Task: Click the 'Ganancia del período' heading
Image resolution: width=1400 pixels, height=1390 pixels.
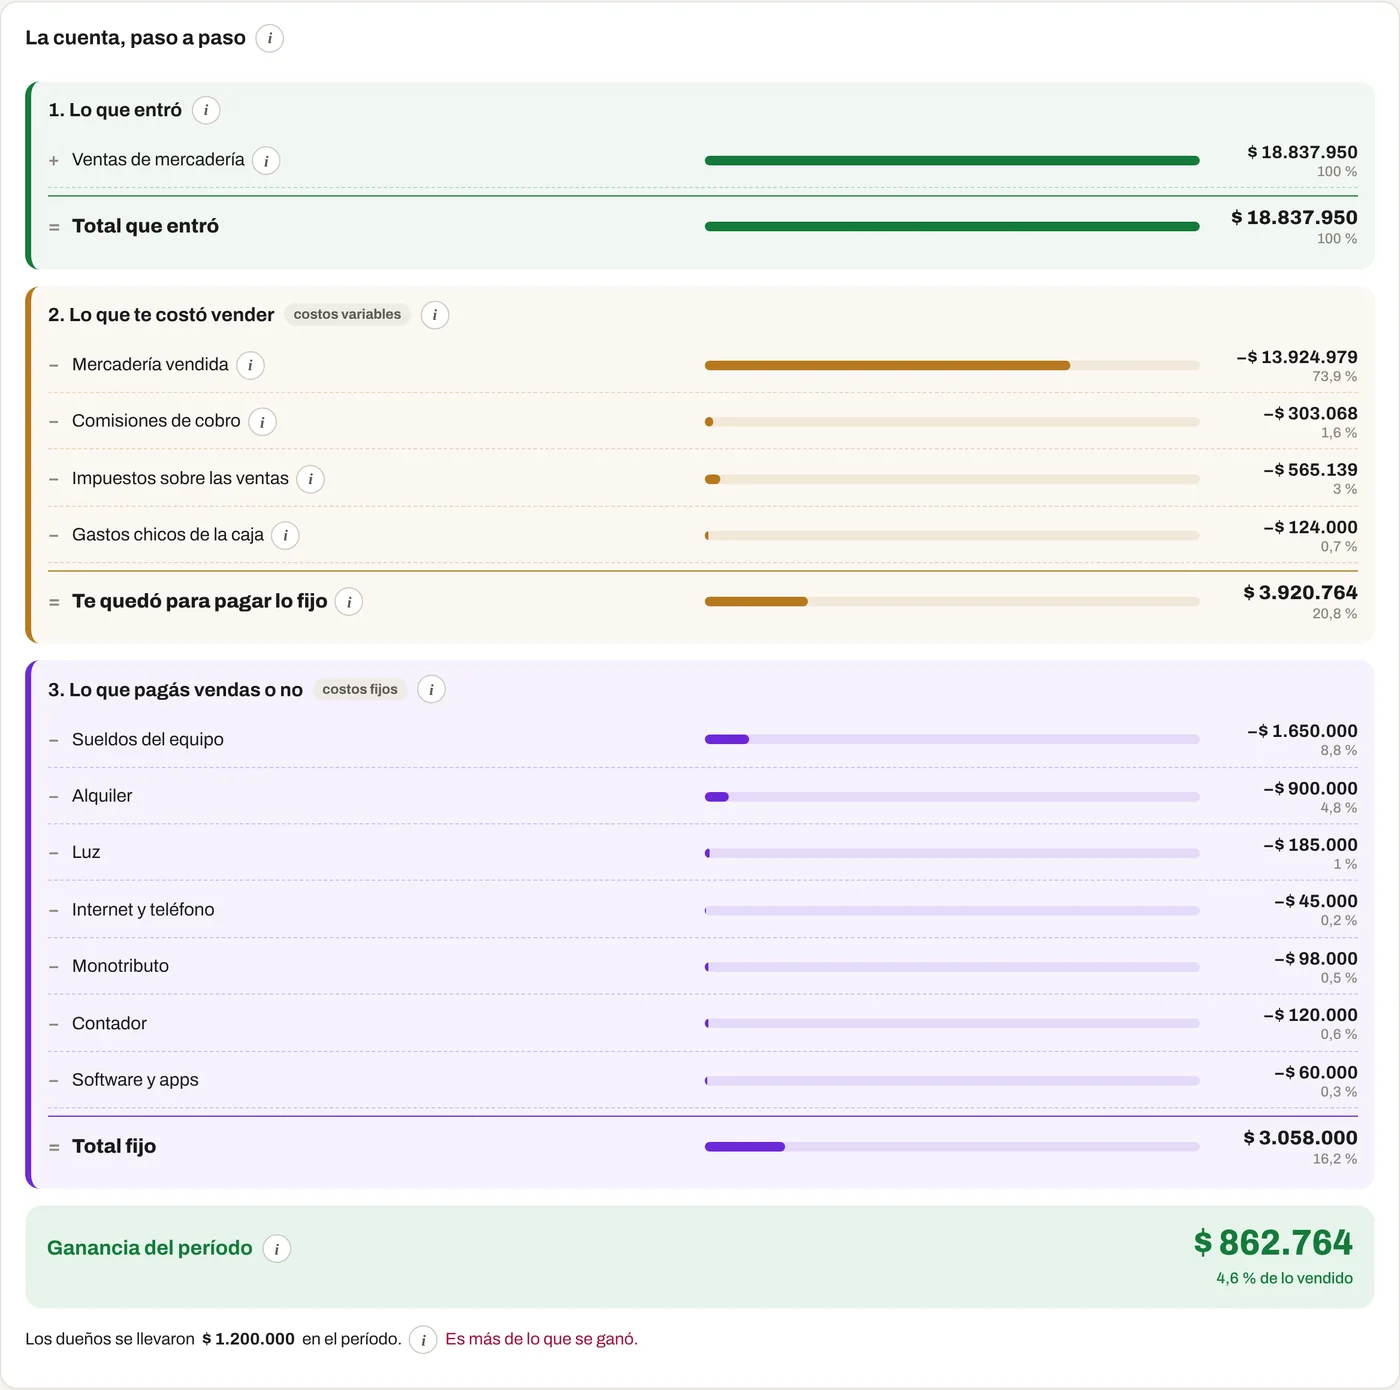Action: click(150, 1248)
